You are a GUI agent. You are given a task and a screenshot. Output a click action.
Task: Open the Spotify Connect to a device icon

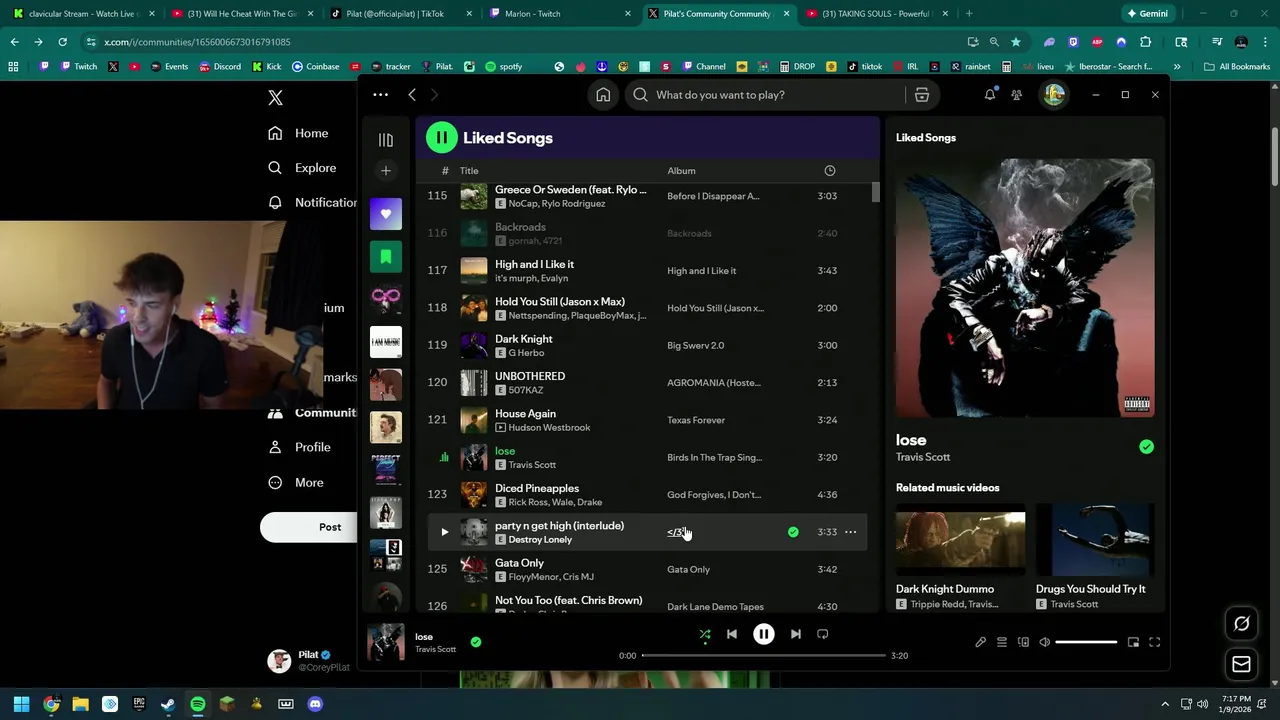(x=1023, y=642)
